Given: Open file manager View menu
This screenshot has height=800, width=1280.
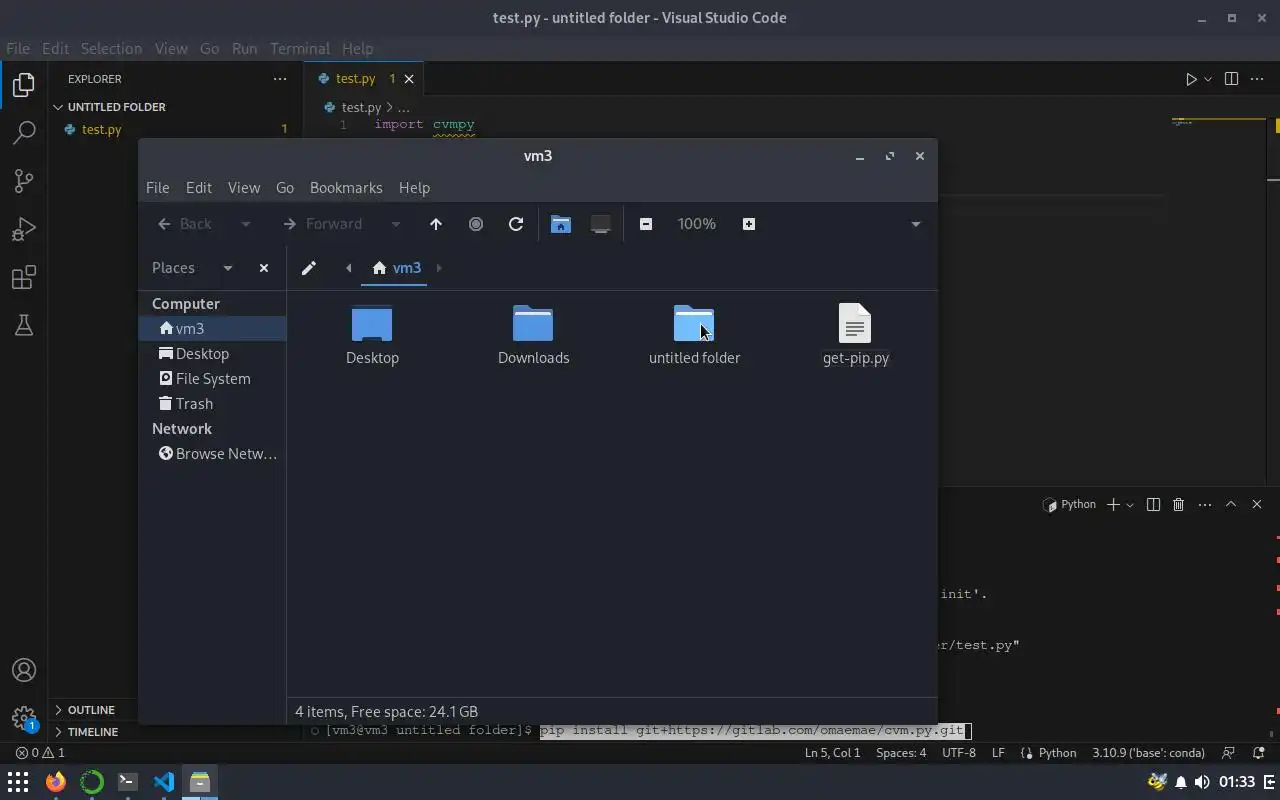Looking at the screenshot, I should click(244, 188).
